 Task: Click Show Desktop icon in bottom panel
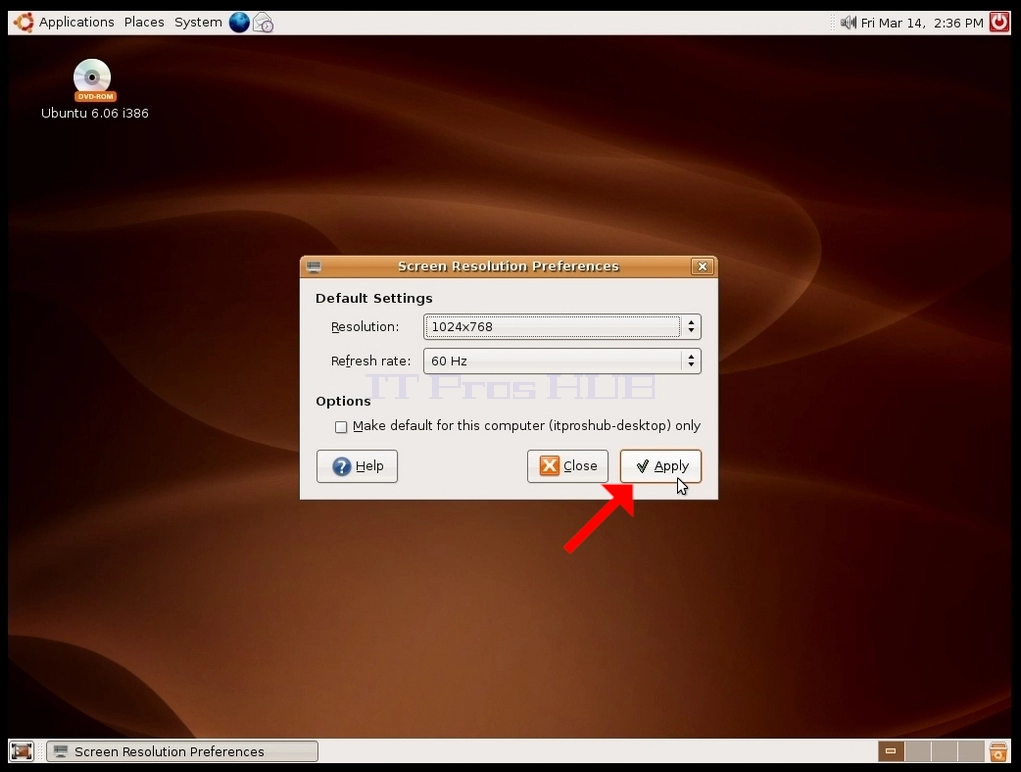click(x=21, y=751)
